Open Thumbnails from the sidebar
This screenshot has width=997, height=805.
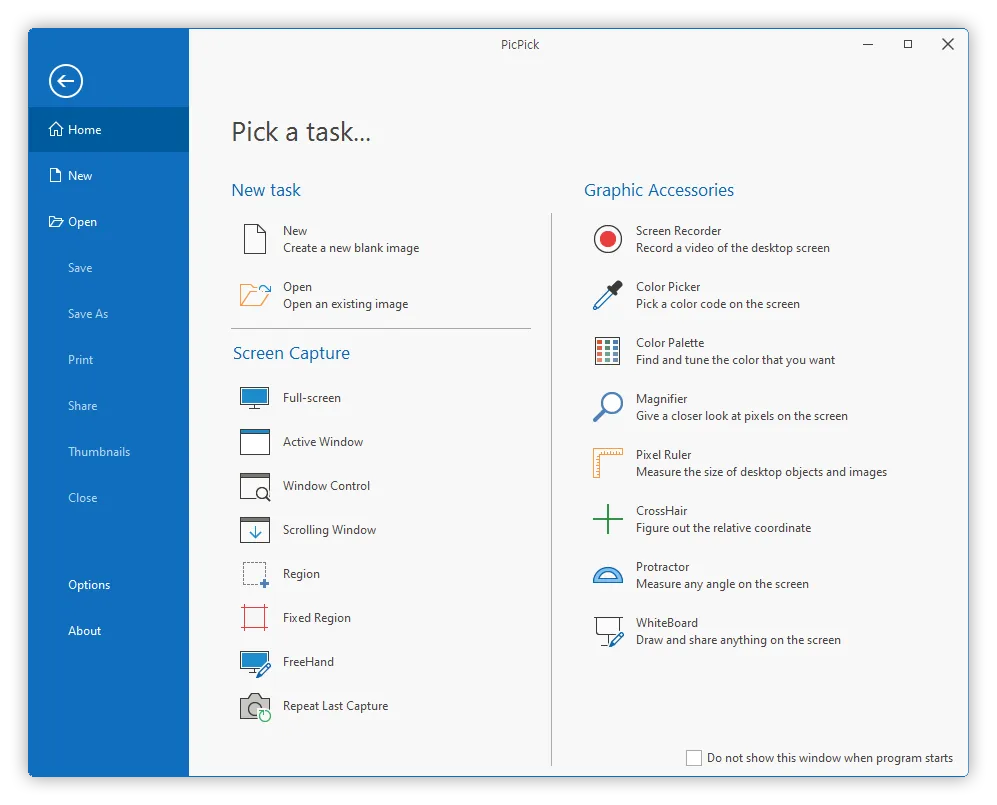pos(108,451)
